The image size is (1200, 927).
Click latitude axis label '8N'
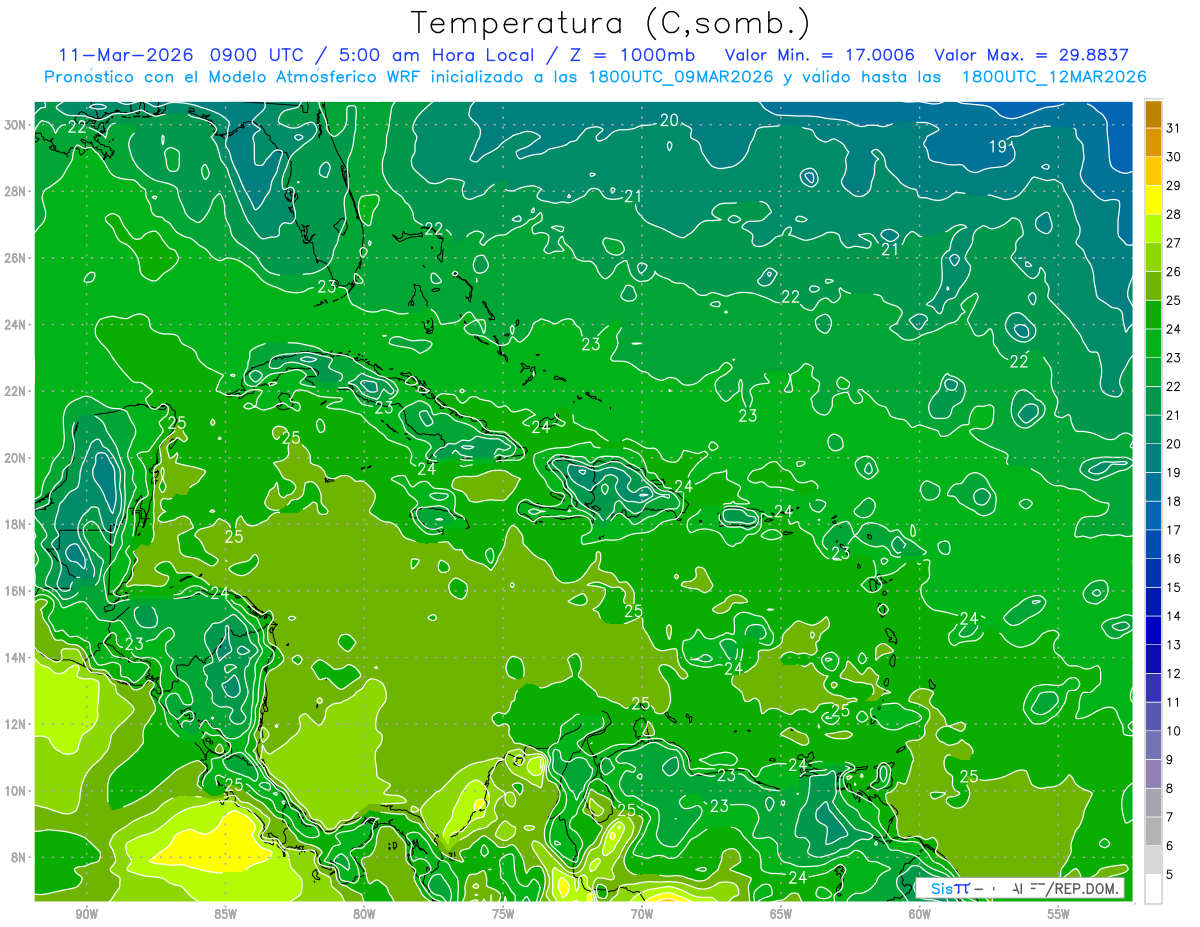[x=20, y=858]
